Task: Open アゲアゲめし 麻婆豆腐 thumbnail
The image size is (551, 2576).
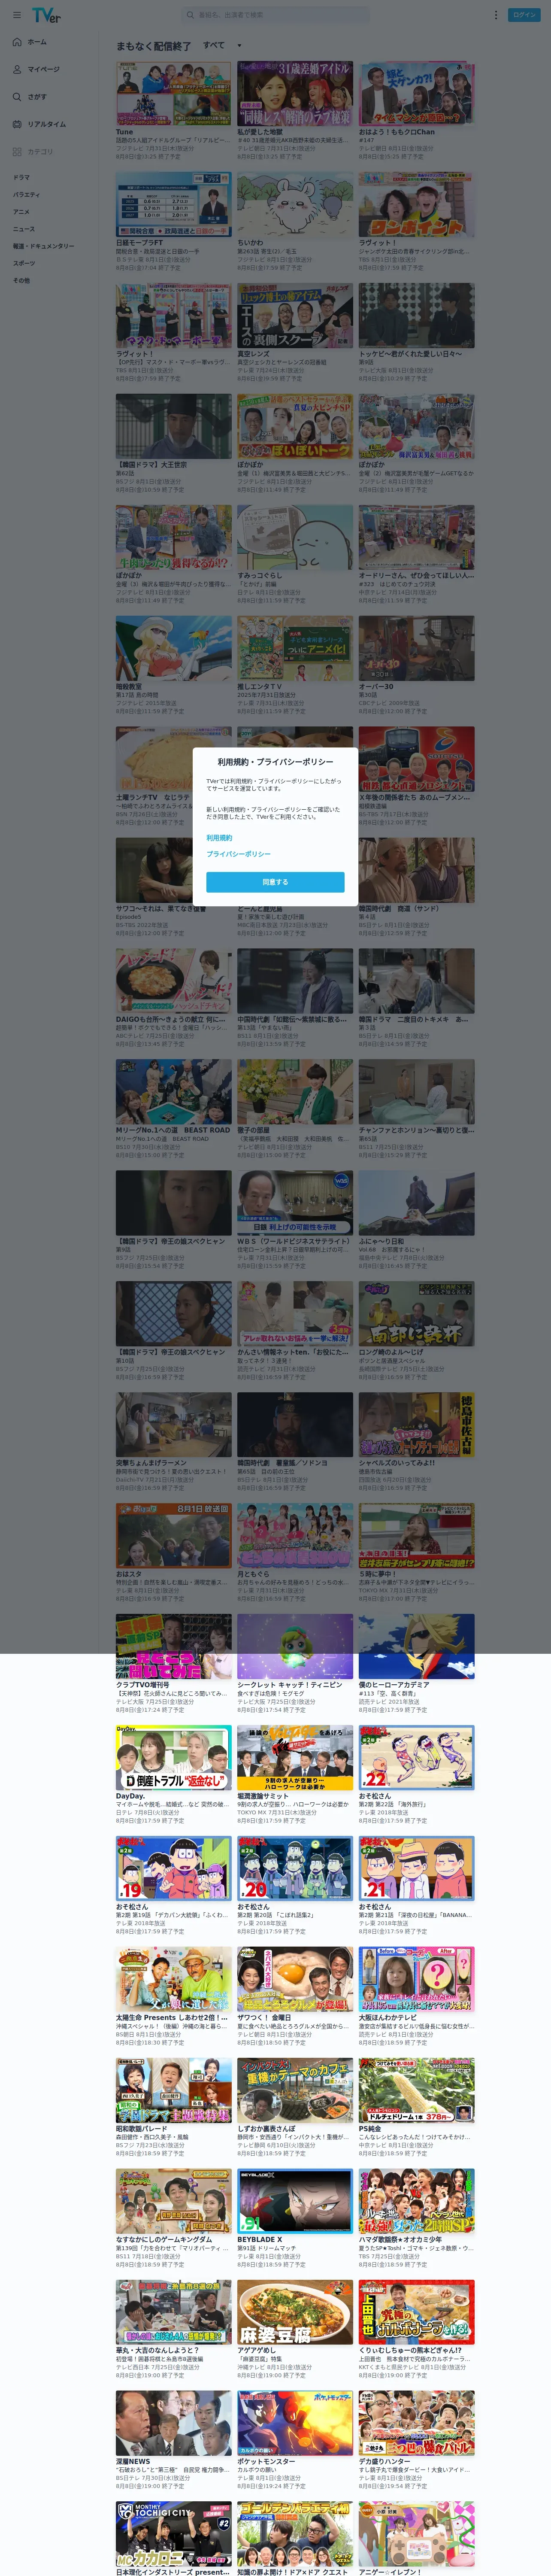Action: (x=295, y=2312)
